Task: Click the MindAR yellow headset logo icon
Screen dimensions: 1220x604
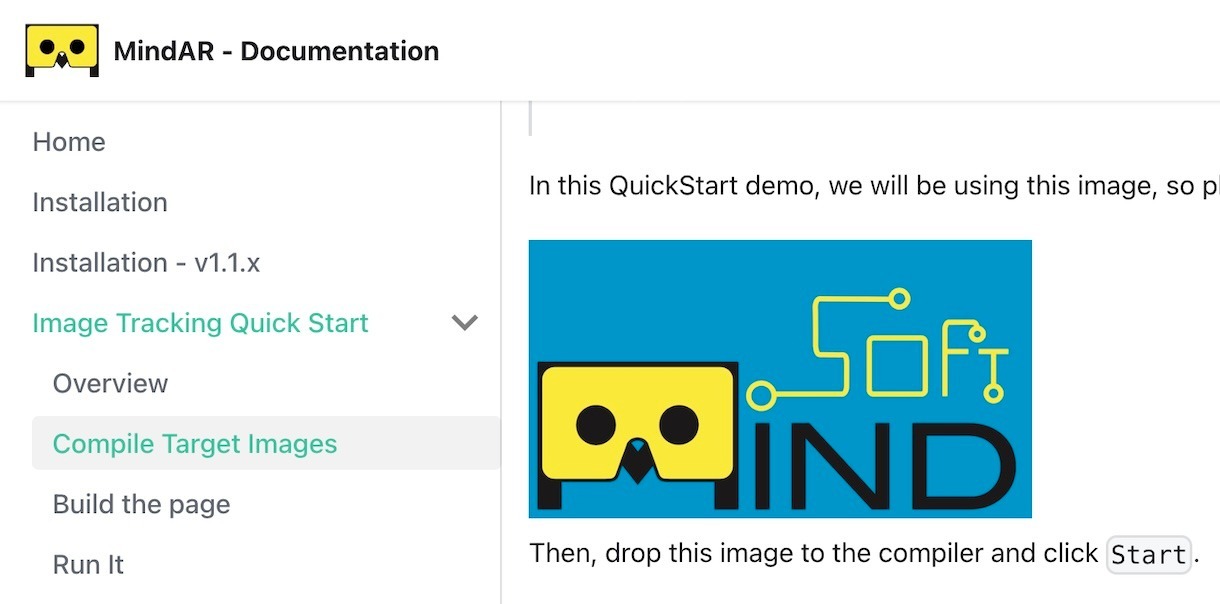Action: pyautogui.click(x=62, y=51)
